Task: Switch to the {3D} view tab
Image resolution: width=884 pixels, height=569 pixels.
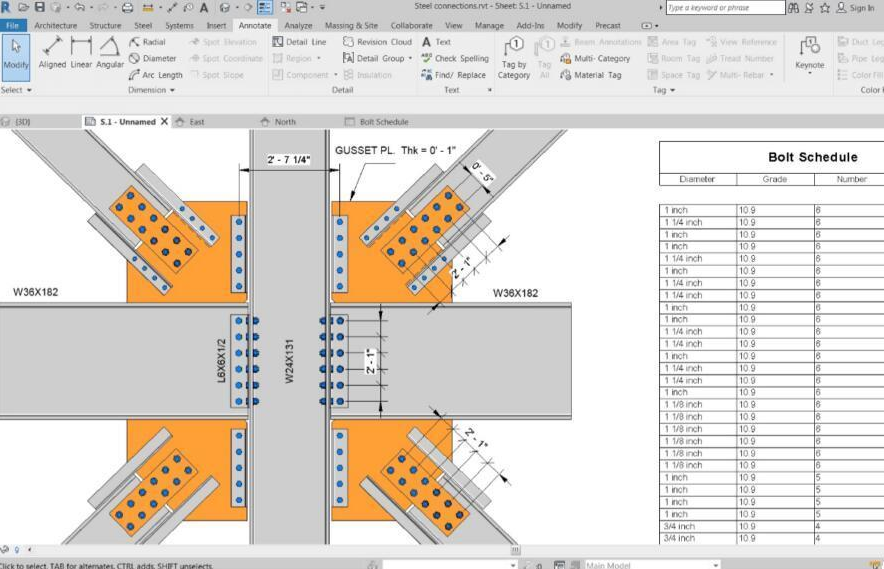Action: pyautogui.click(x=23, y=122)
